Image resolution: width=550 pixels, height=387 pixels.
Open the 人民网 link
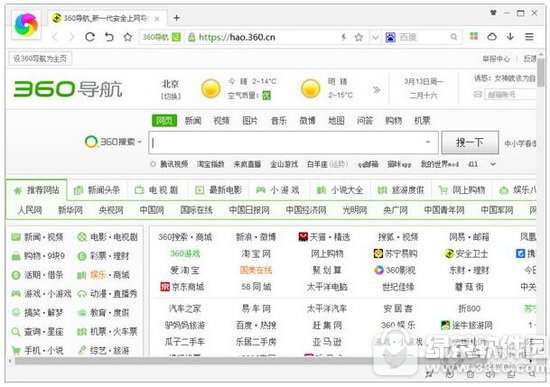30,210
